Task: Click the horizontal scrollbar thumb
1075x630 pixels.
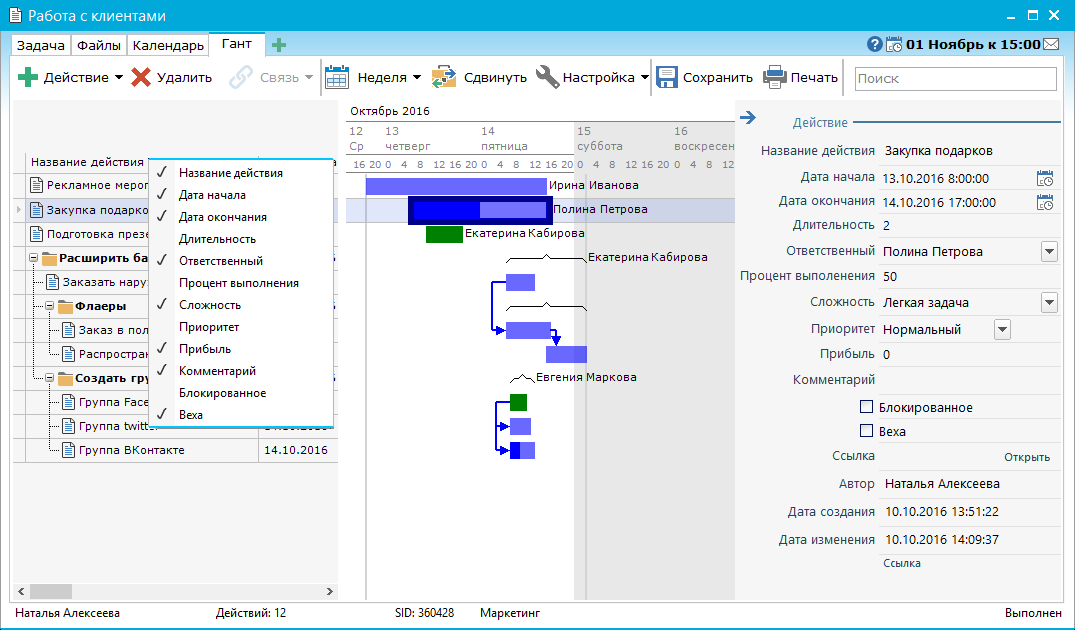Action: coord(51,591)
